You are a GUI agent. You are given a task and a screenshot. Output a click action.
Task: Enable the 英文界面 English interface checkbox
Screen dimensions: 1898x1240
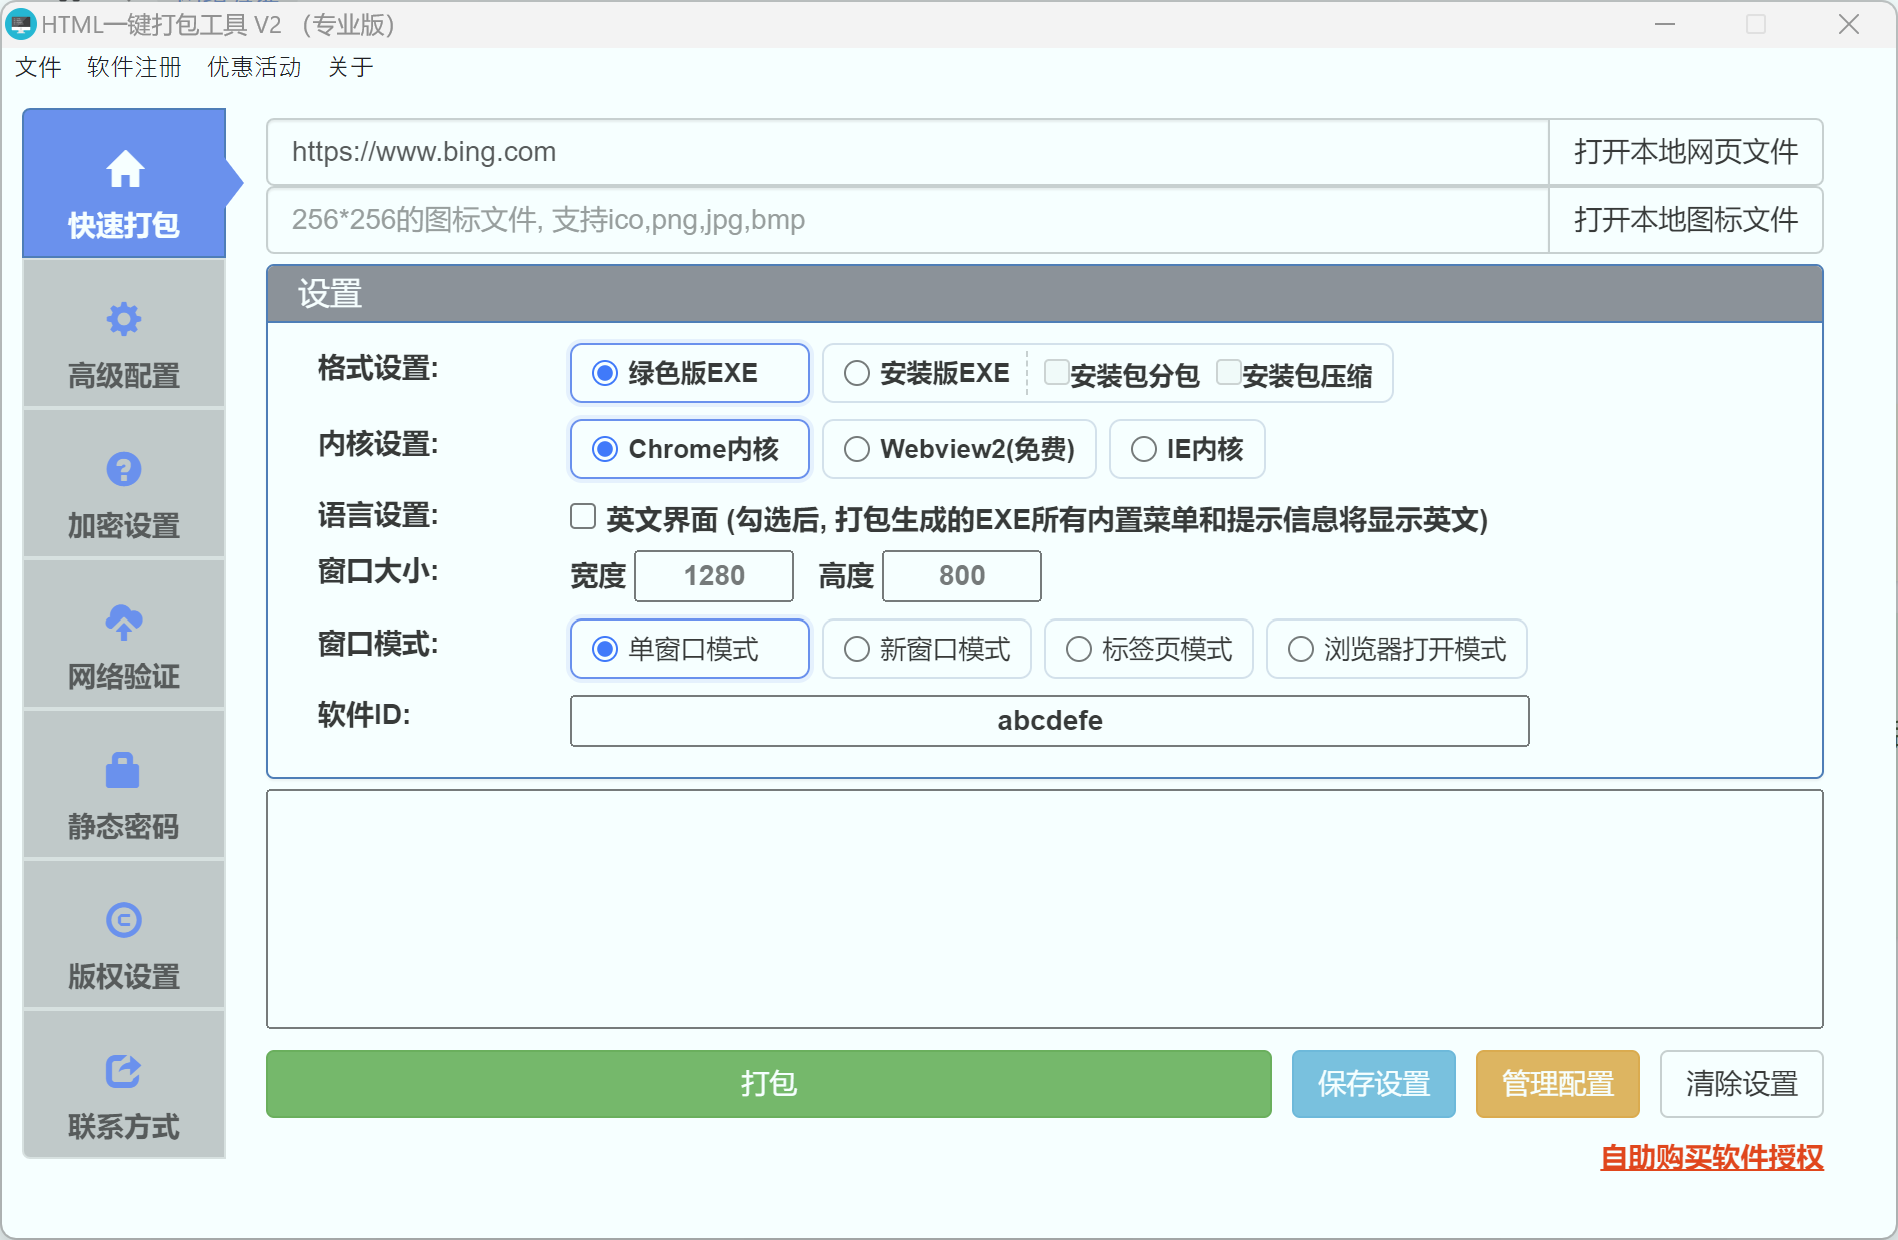pyautogui.click(x=582, y=516)
